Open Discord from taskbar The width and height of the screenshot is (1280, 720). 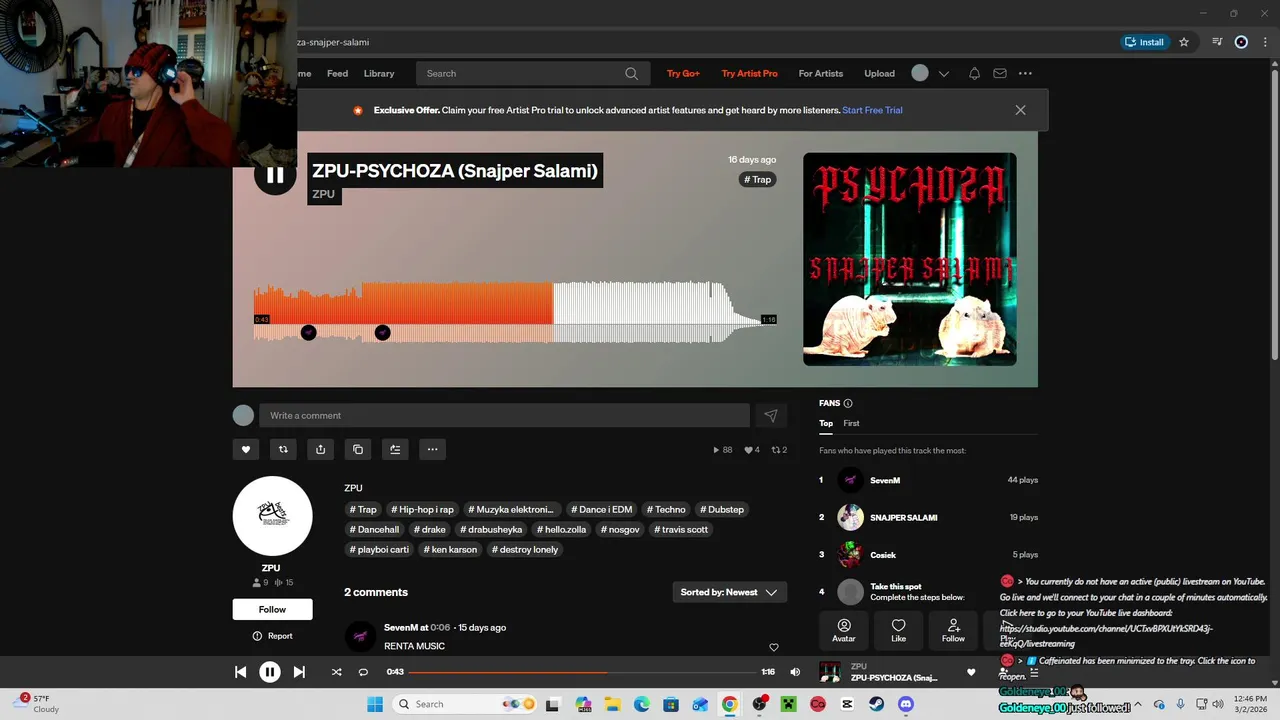click(906, 704)
